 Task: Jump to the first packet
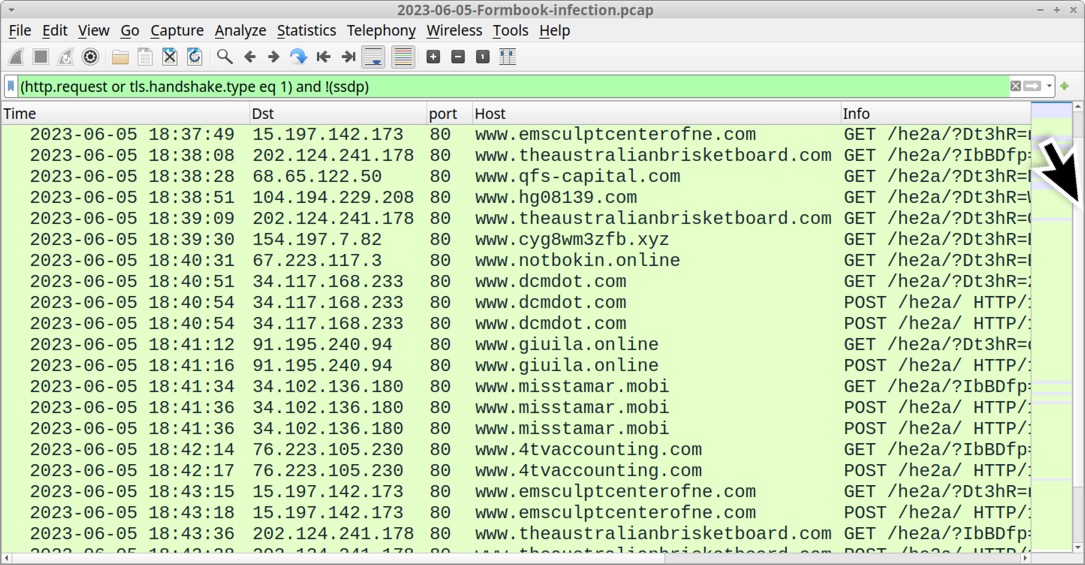(323, 57)
